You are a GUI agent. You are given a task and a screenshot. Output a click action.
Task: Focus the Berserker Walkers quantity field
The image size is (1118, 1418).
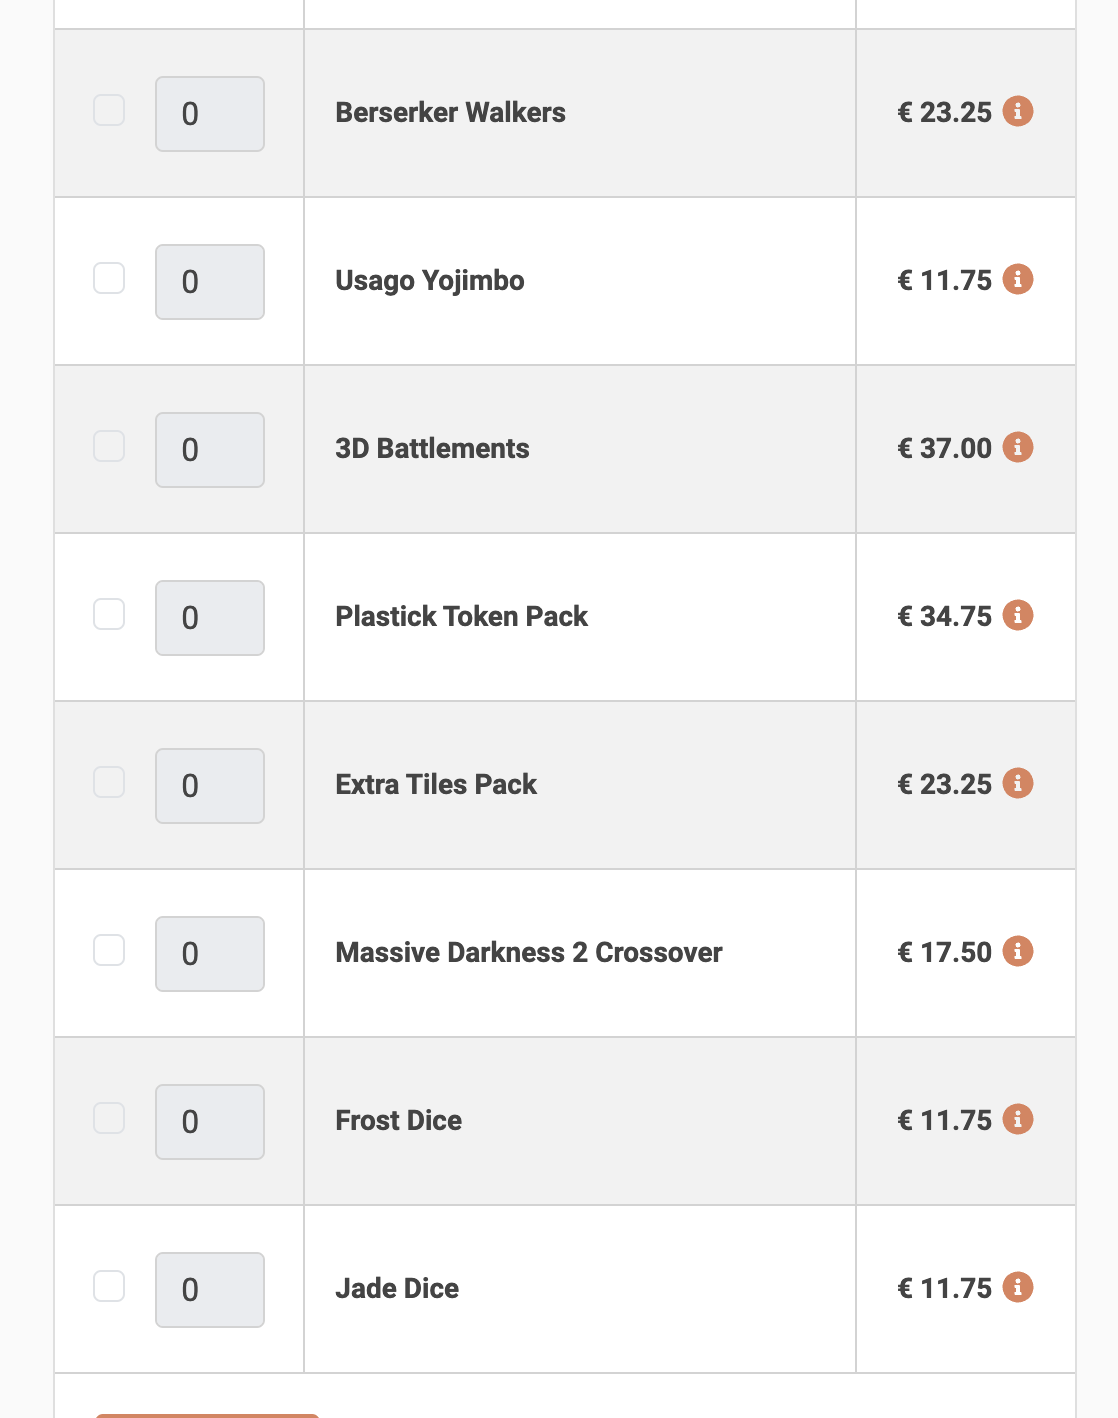210,114
